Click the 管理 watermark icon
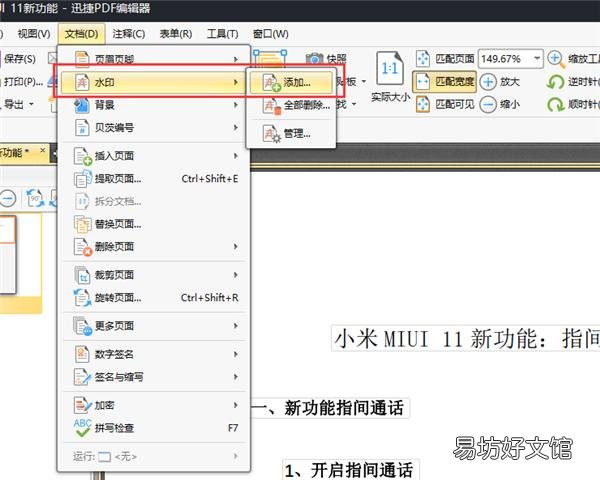The image size is (600, 480). pyautogui.click(x=272, y=133)
